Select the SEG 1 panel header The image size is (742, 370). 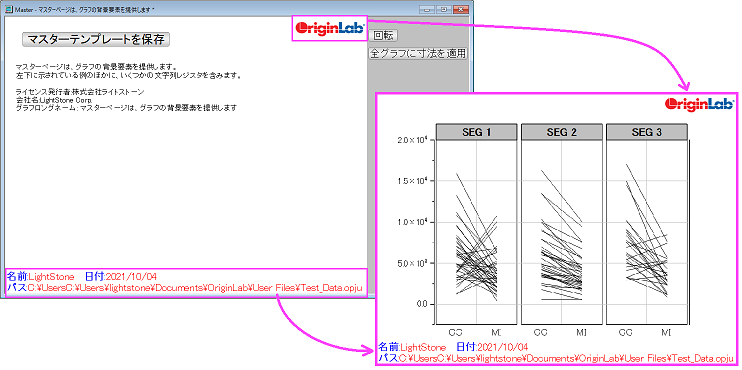[476, 132]
